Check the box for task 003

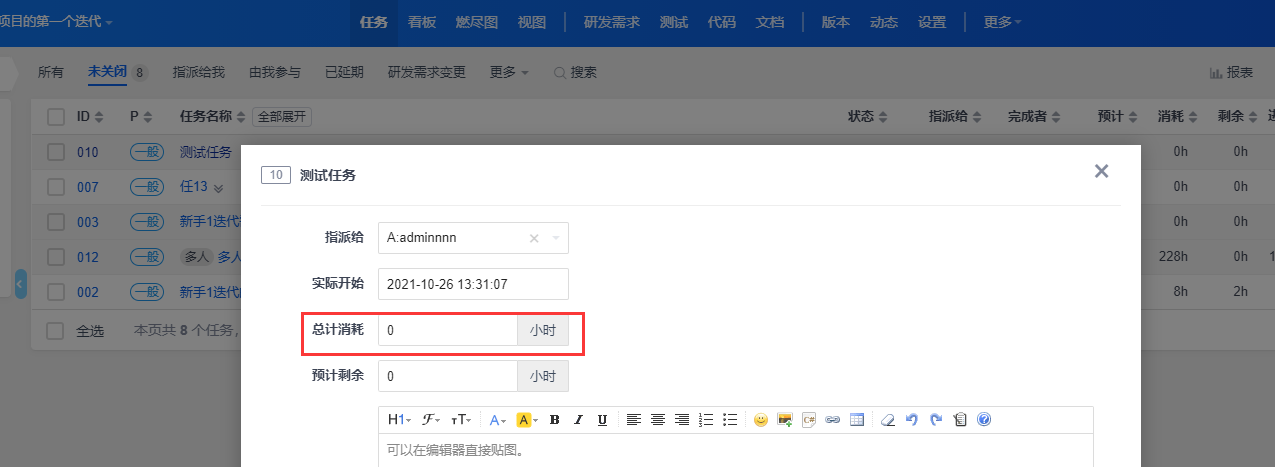(x=56, y=222)
